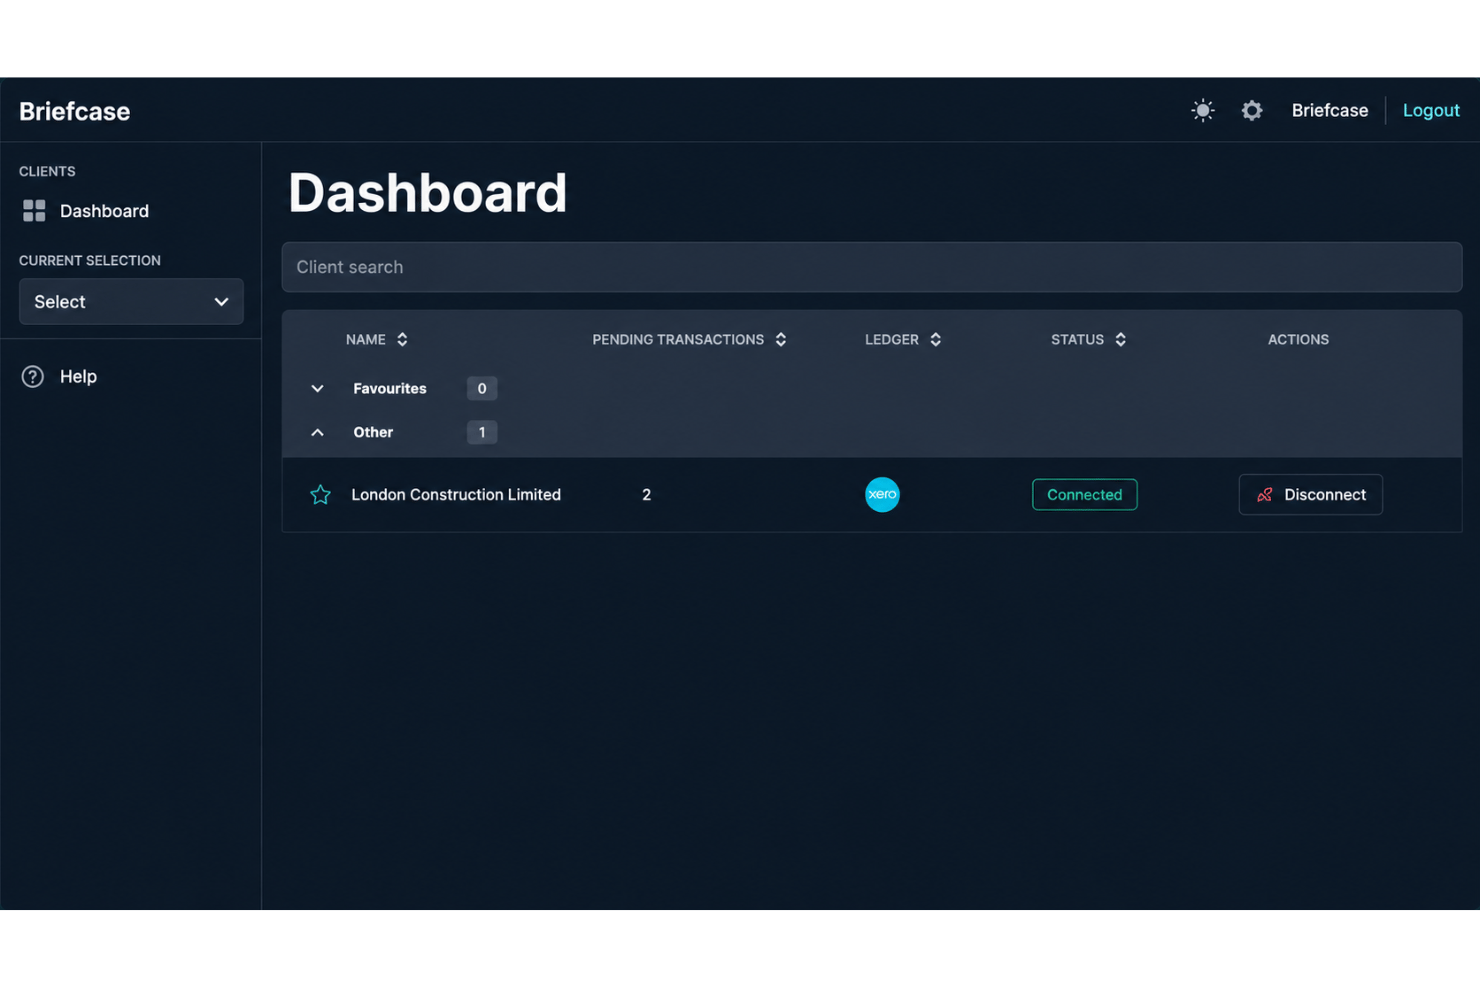Click the Other count badge 1
This screenshot has width=1480, height=987.
pos(482,433)
